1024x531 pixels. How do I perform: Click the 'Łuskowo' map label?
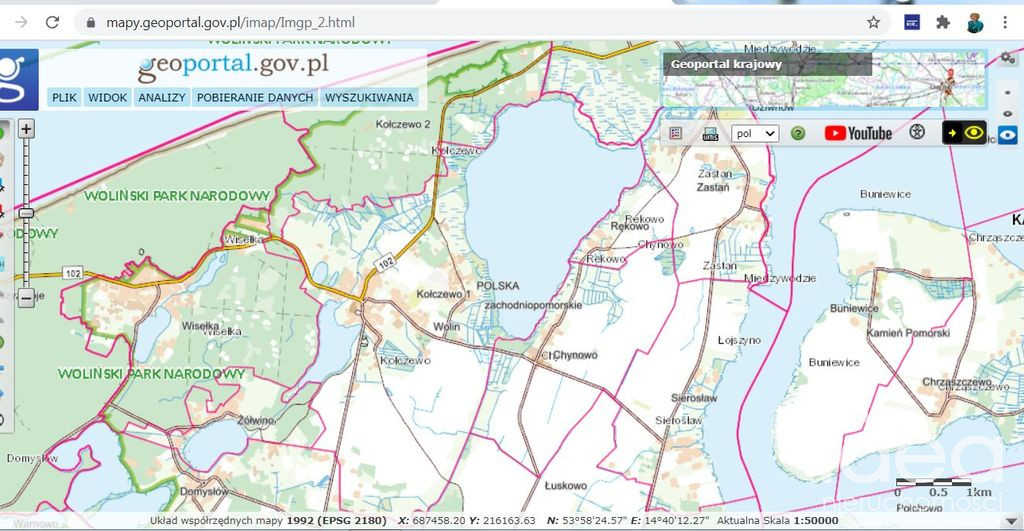click(566, 486)
